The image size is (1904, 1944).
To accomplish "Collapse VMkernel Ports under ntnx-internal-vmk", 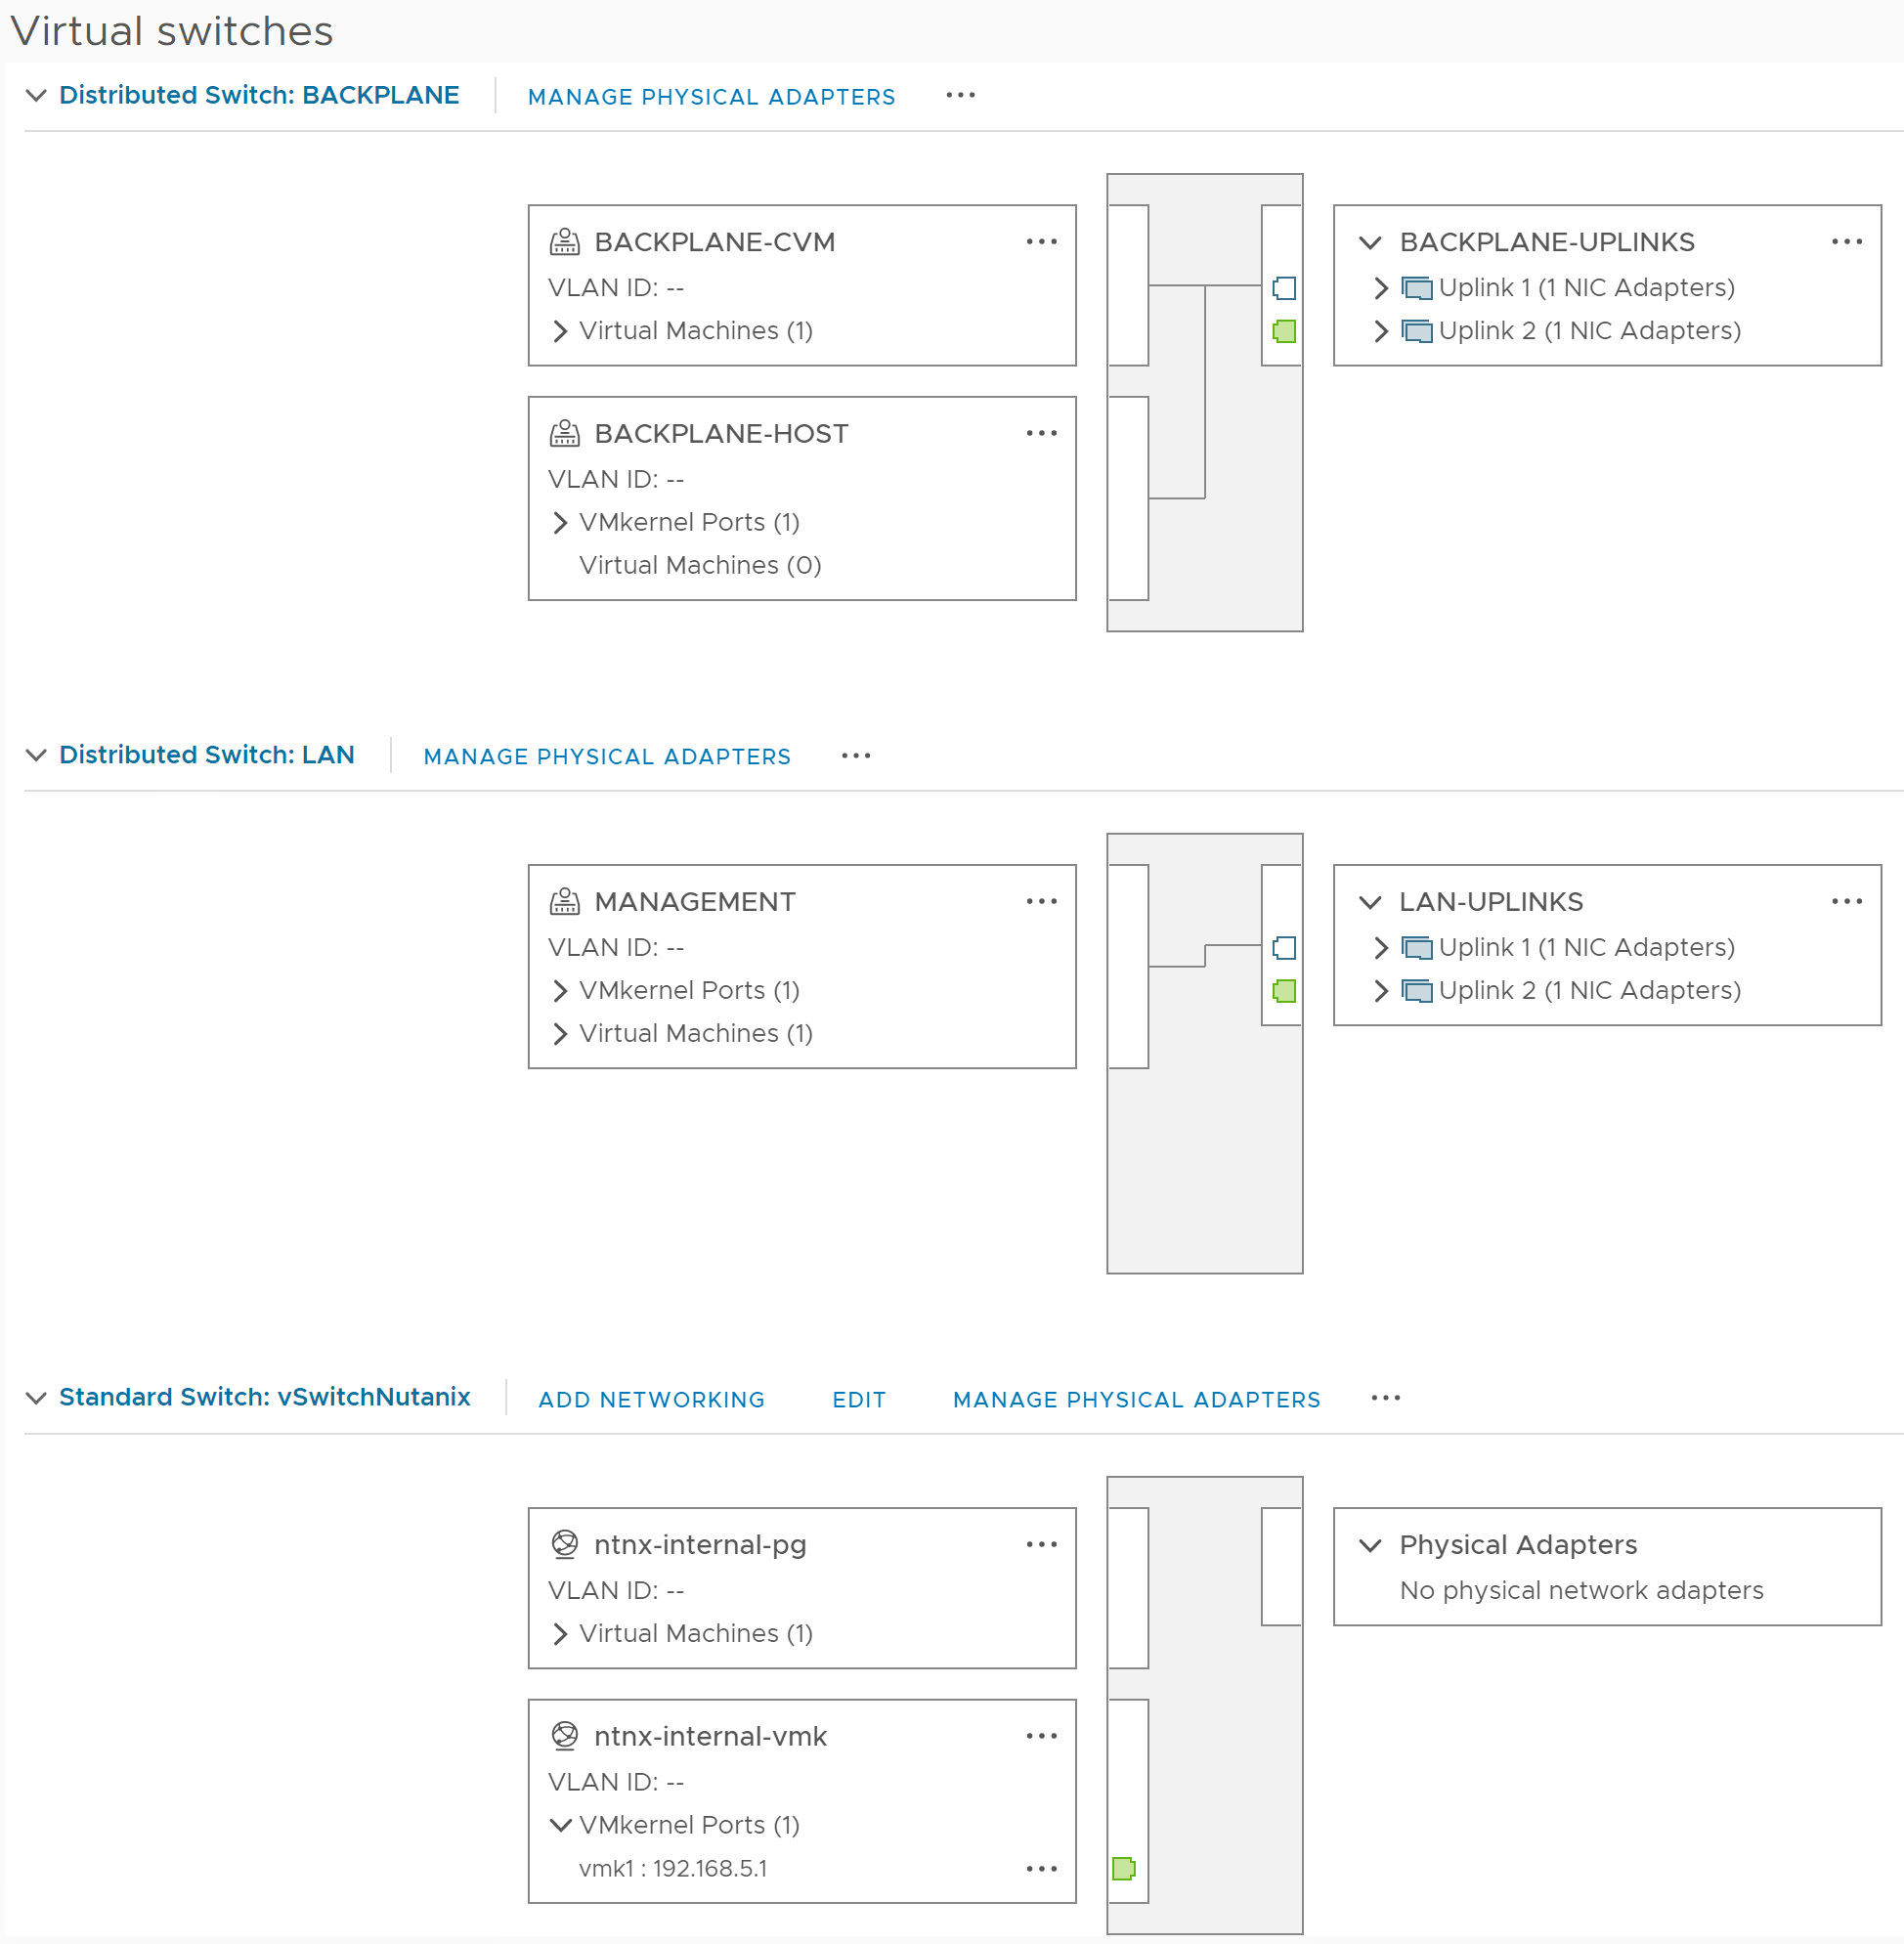I will point(561,1825).
